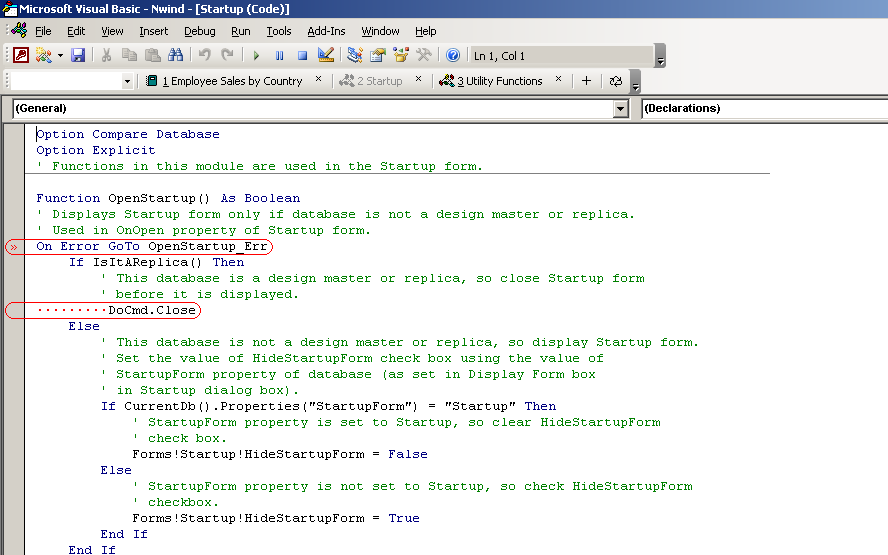Click the If CurrentDb().Properties line
Image resolution: width=888 pixels, height=555 pixels.
328,406
